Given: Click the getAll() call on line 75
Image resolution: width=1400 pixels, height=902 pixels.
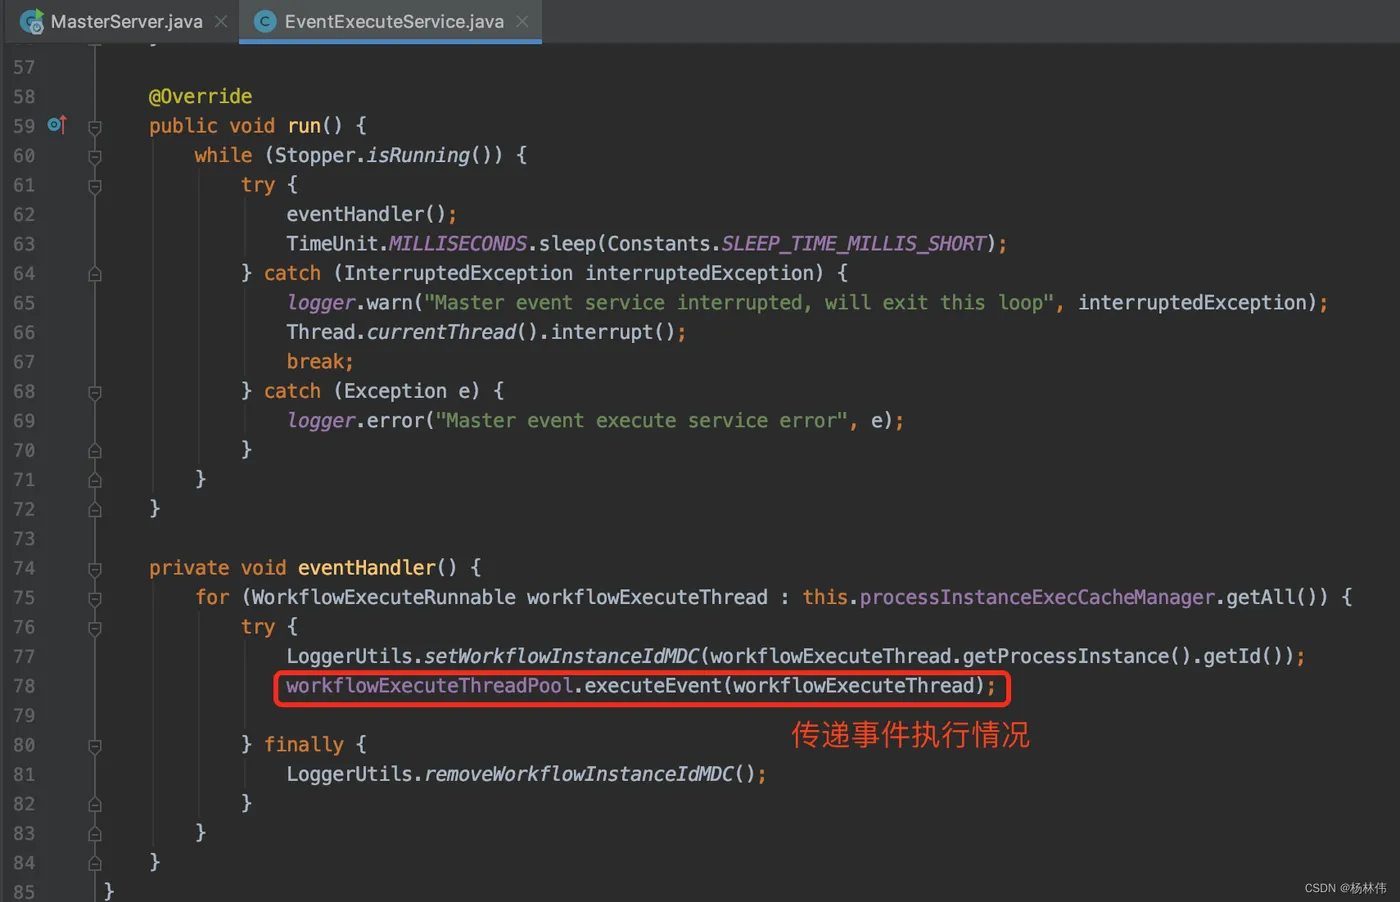Looking at the screenshot, I should click(1273, 597).
